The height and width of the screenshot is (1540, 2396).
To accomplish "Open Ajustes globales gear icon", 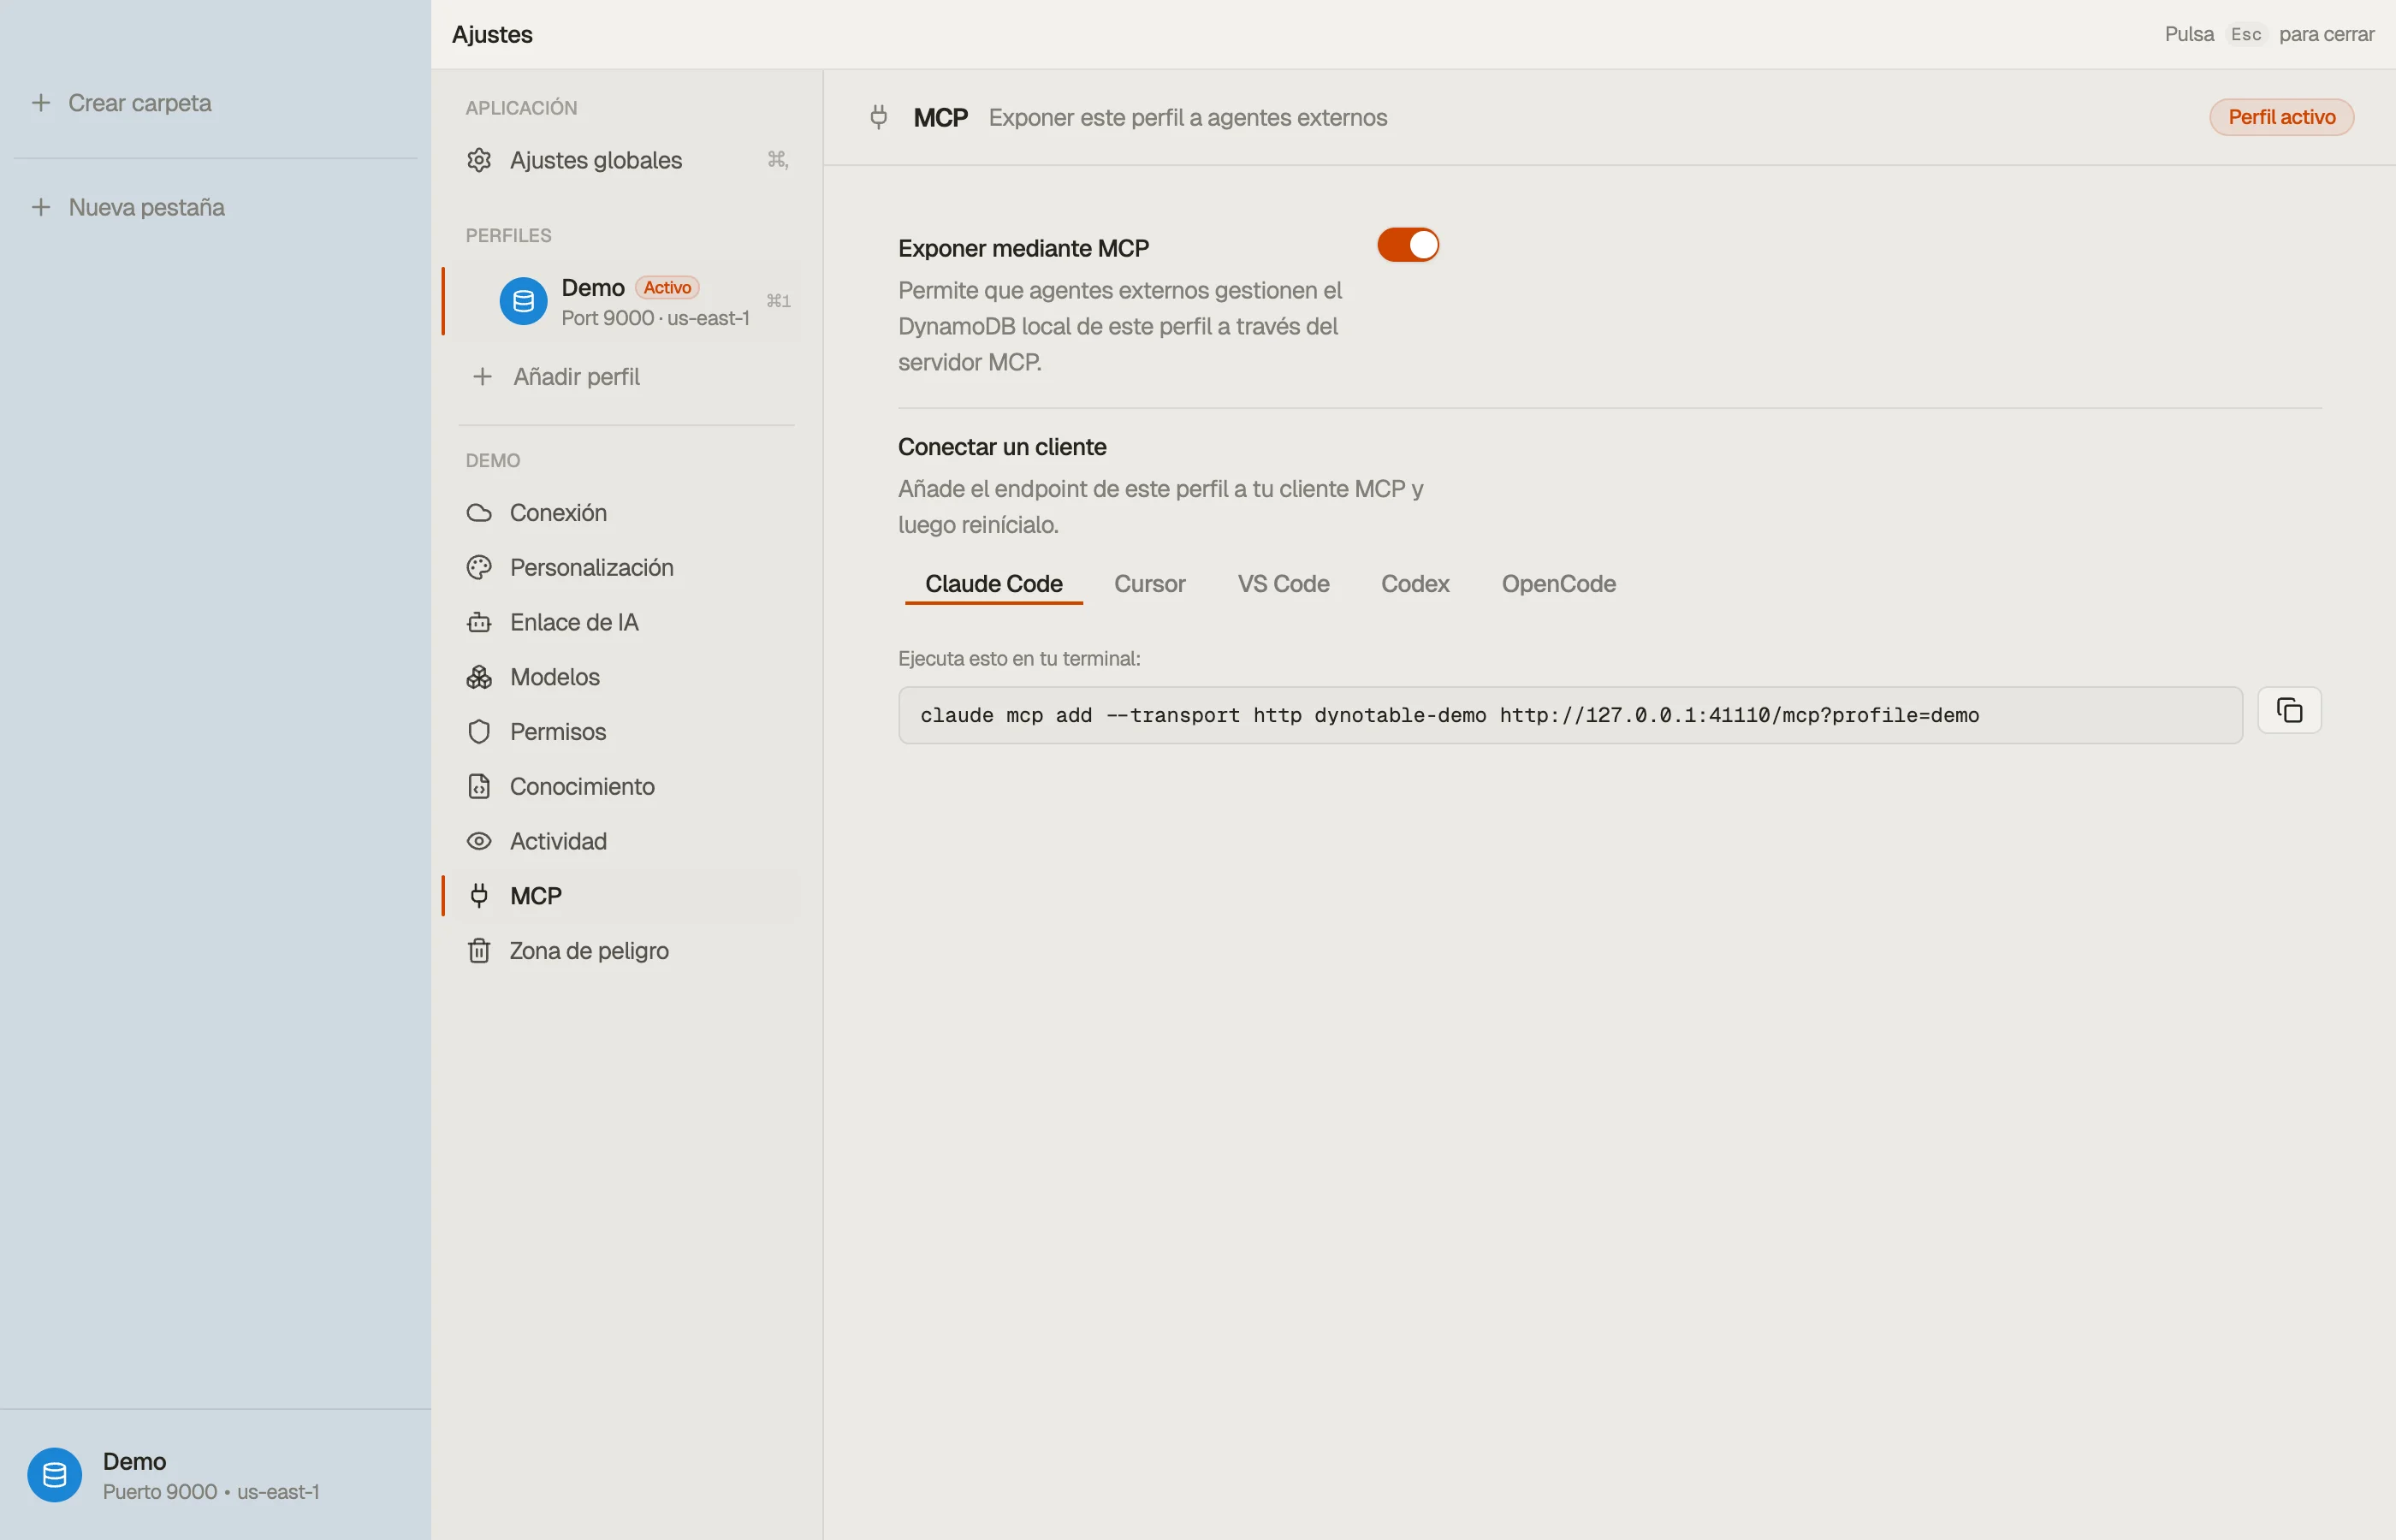I will (479, 160).
